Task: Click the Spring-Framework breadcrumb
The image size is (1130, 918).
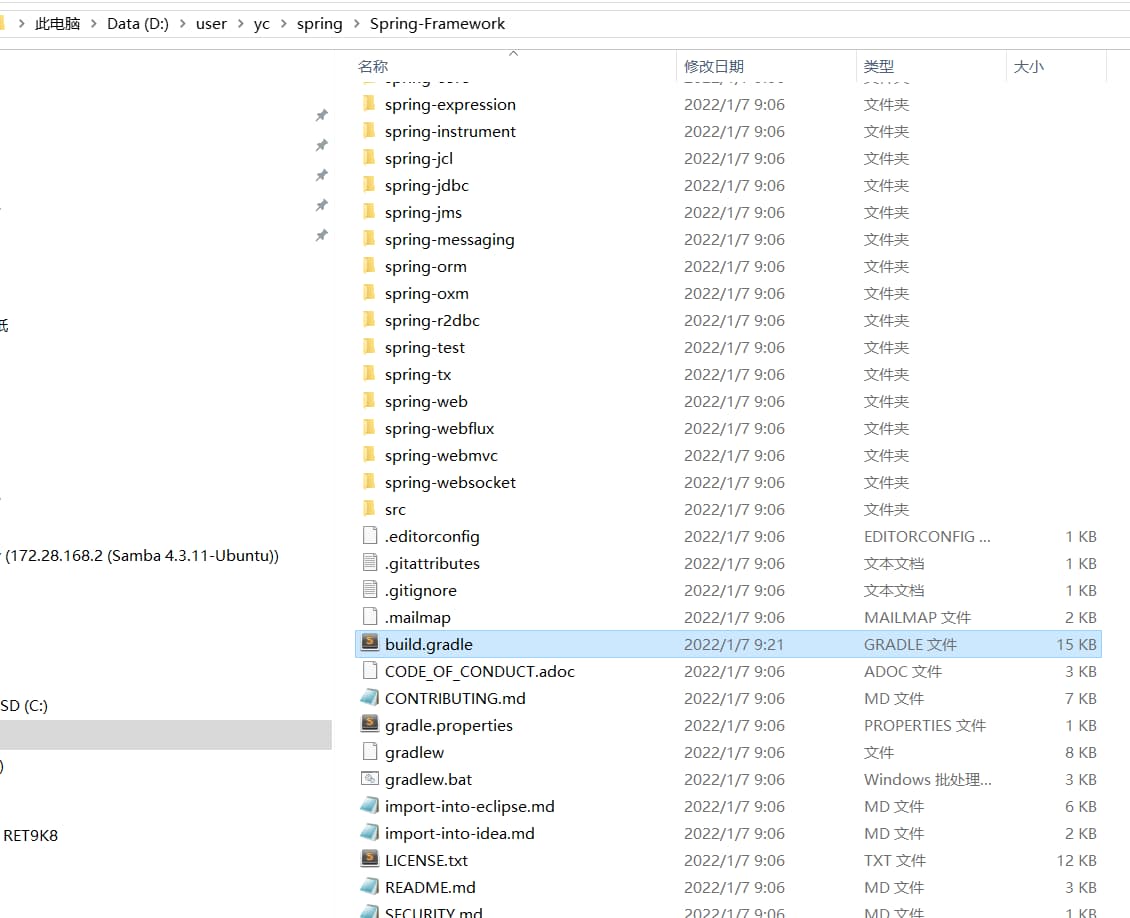Action: pyautogui.click(x=437, y=24)
